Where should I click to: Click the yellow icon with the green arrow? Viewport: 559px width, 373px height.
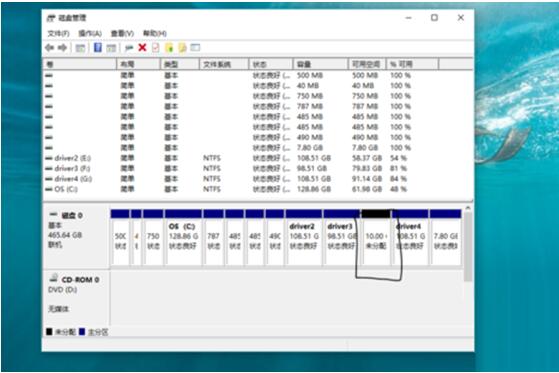pyautogui.click(x=169, y=48)
